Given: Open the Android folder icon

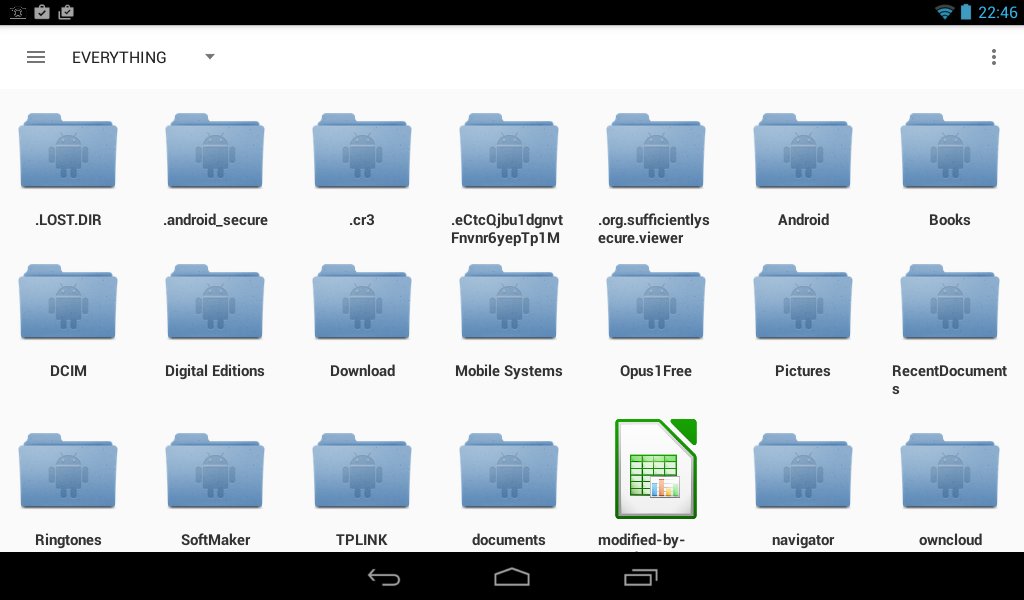Looking at the screenshot, I should click(803, 151).
